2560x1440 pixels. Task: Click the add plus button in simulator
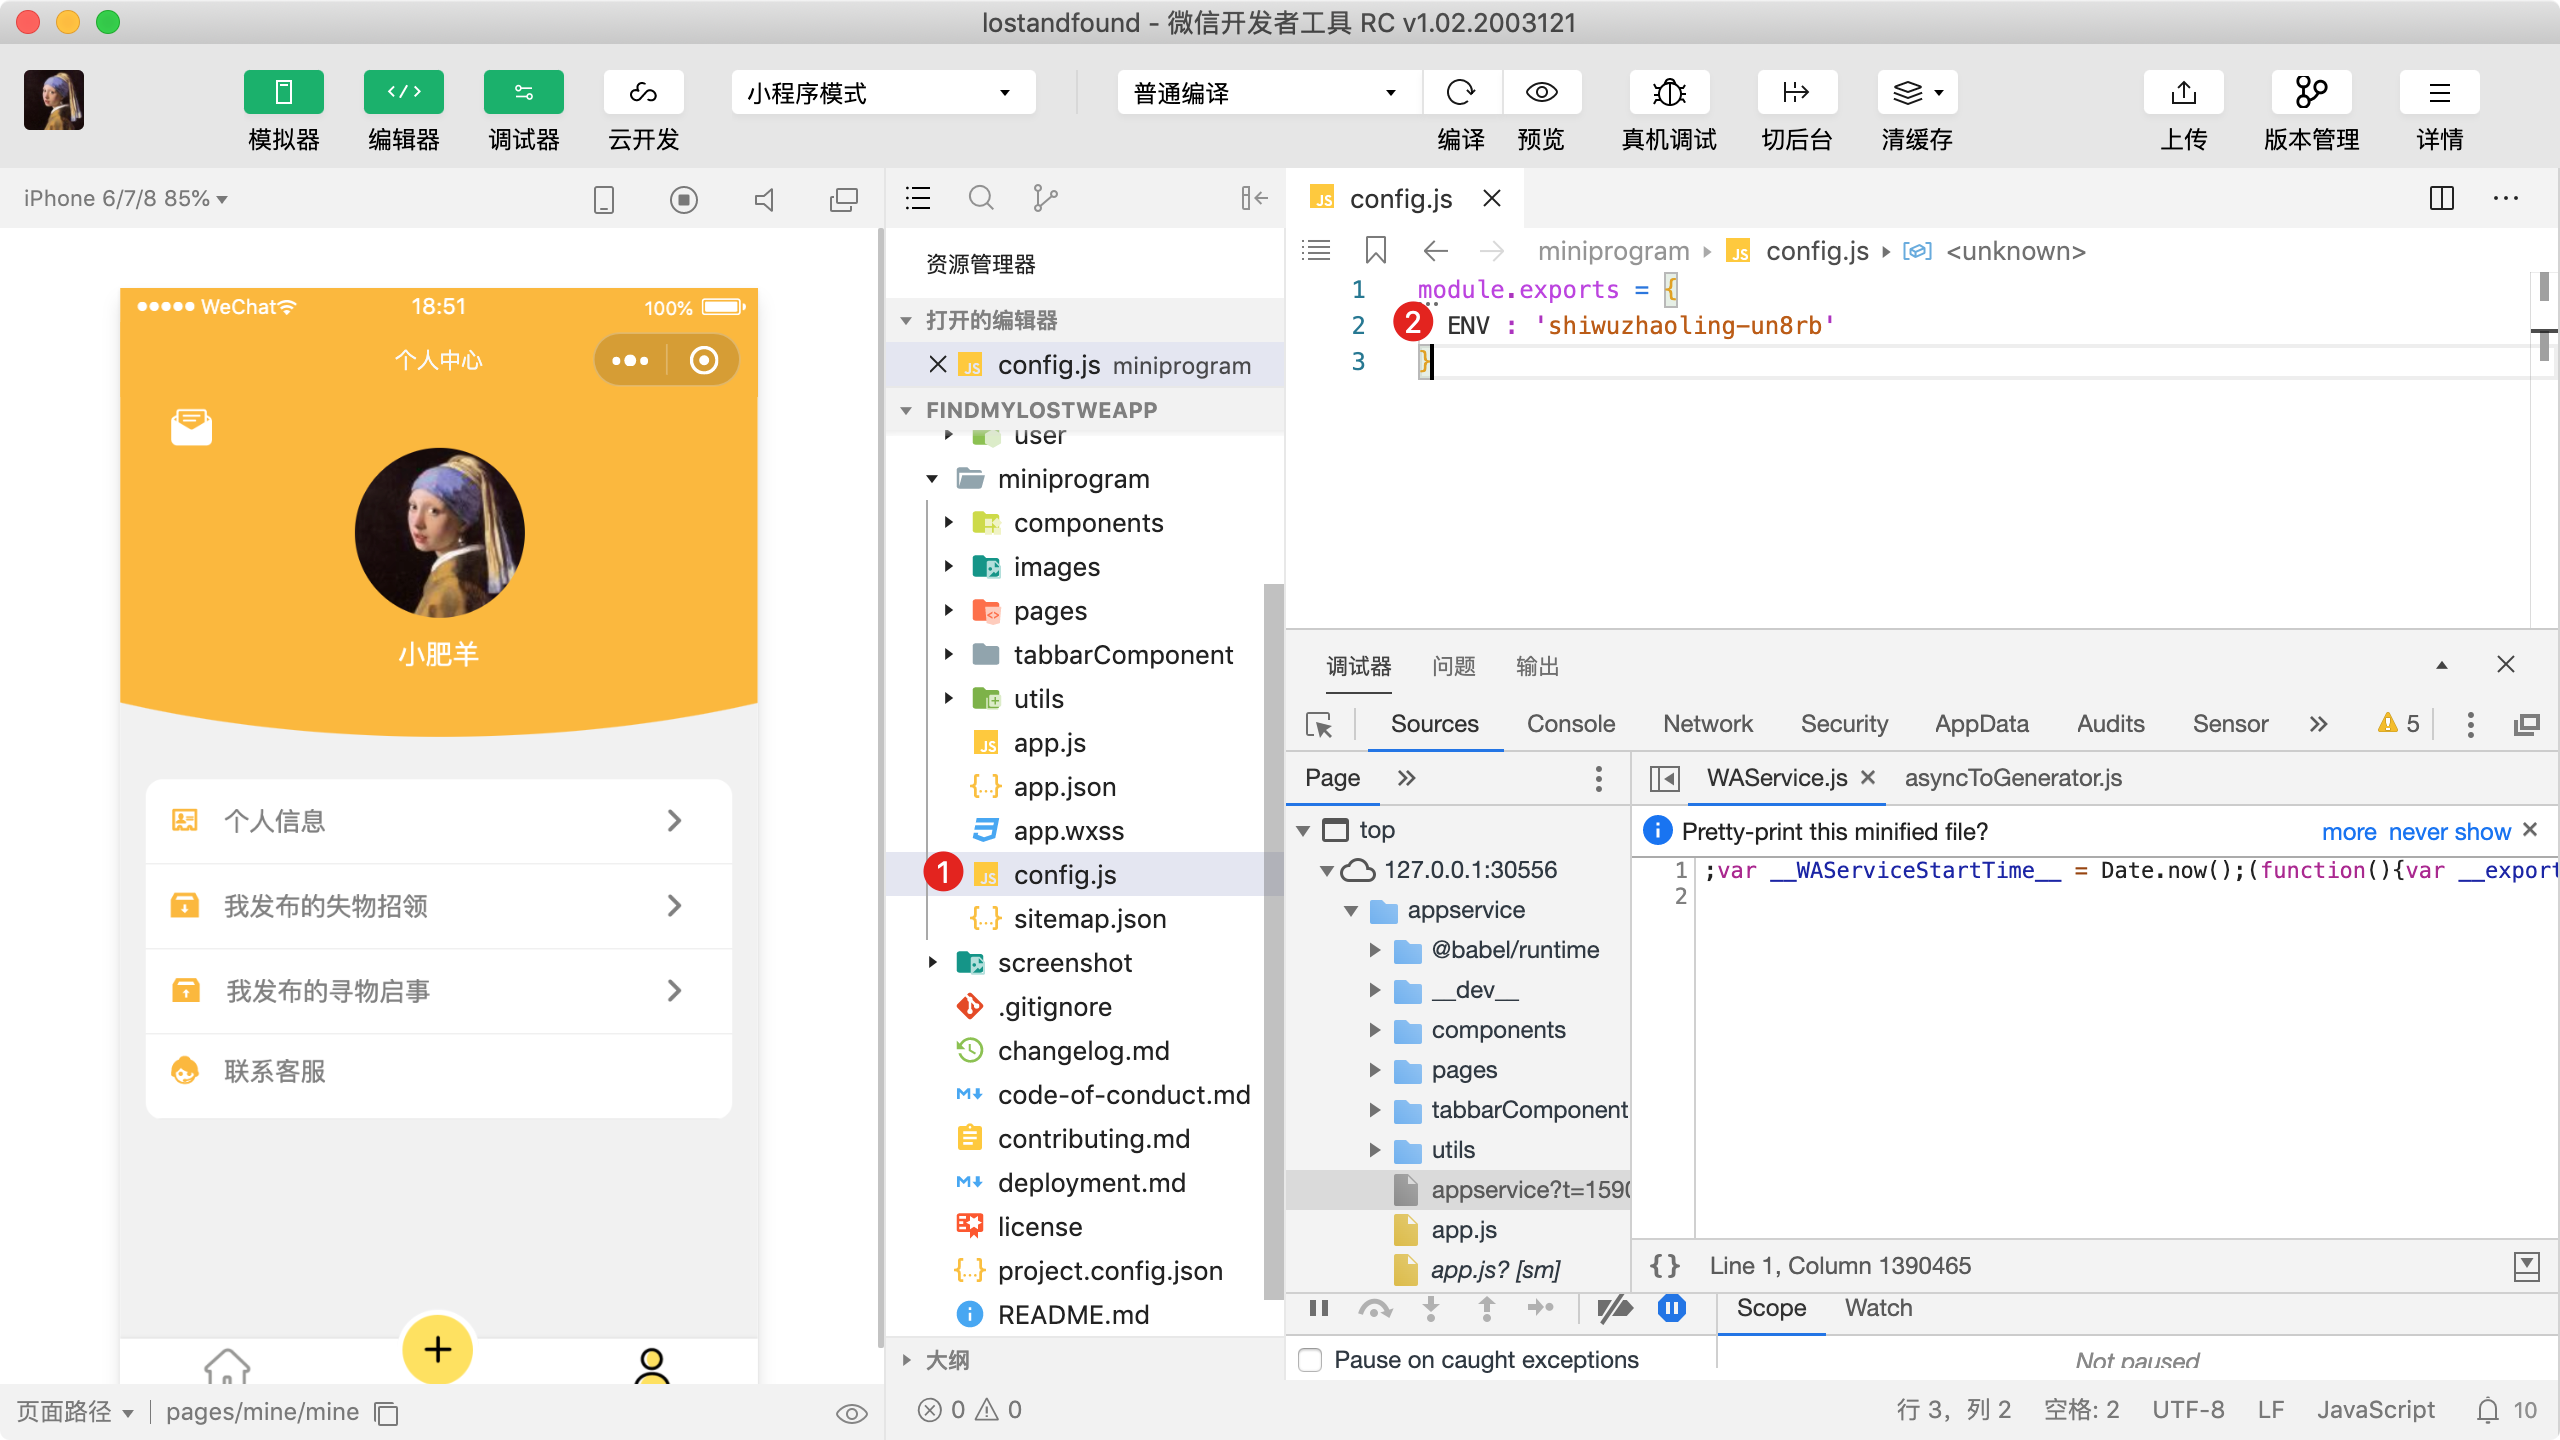[437, 1349]
